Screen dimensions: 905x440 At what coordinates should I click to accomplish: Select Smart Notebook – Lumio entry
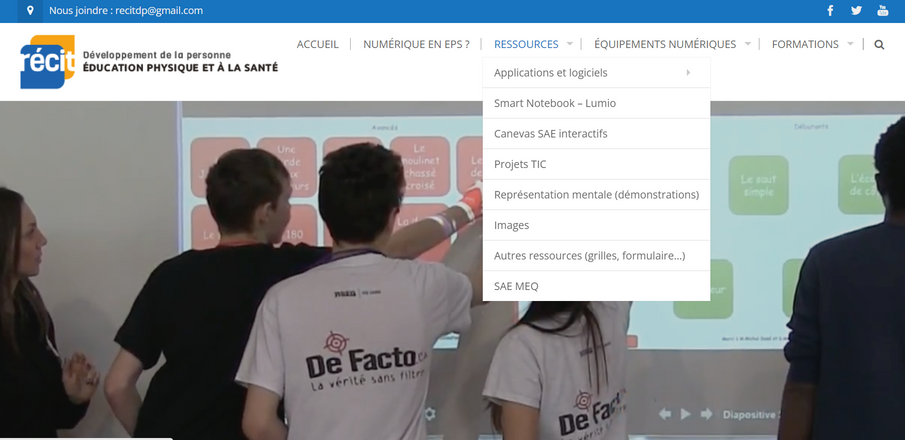(555, 103)
